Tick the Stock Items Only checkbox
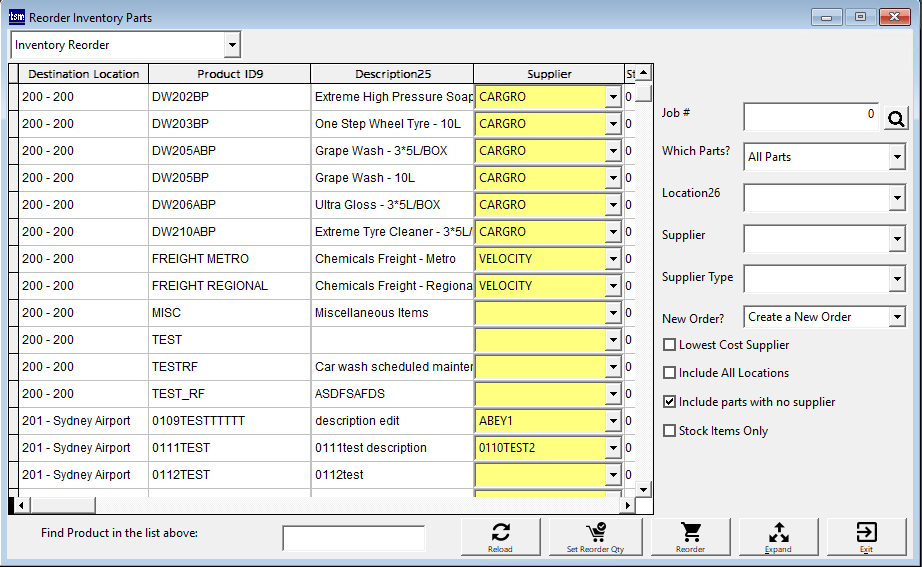 click(x=670, y=431)
